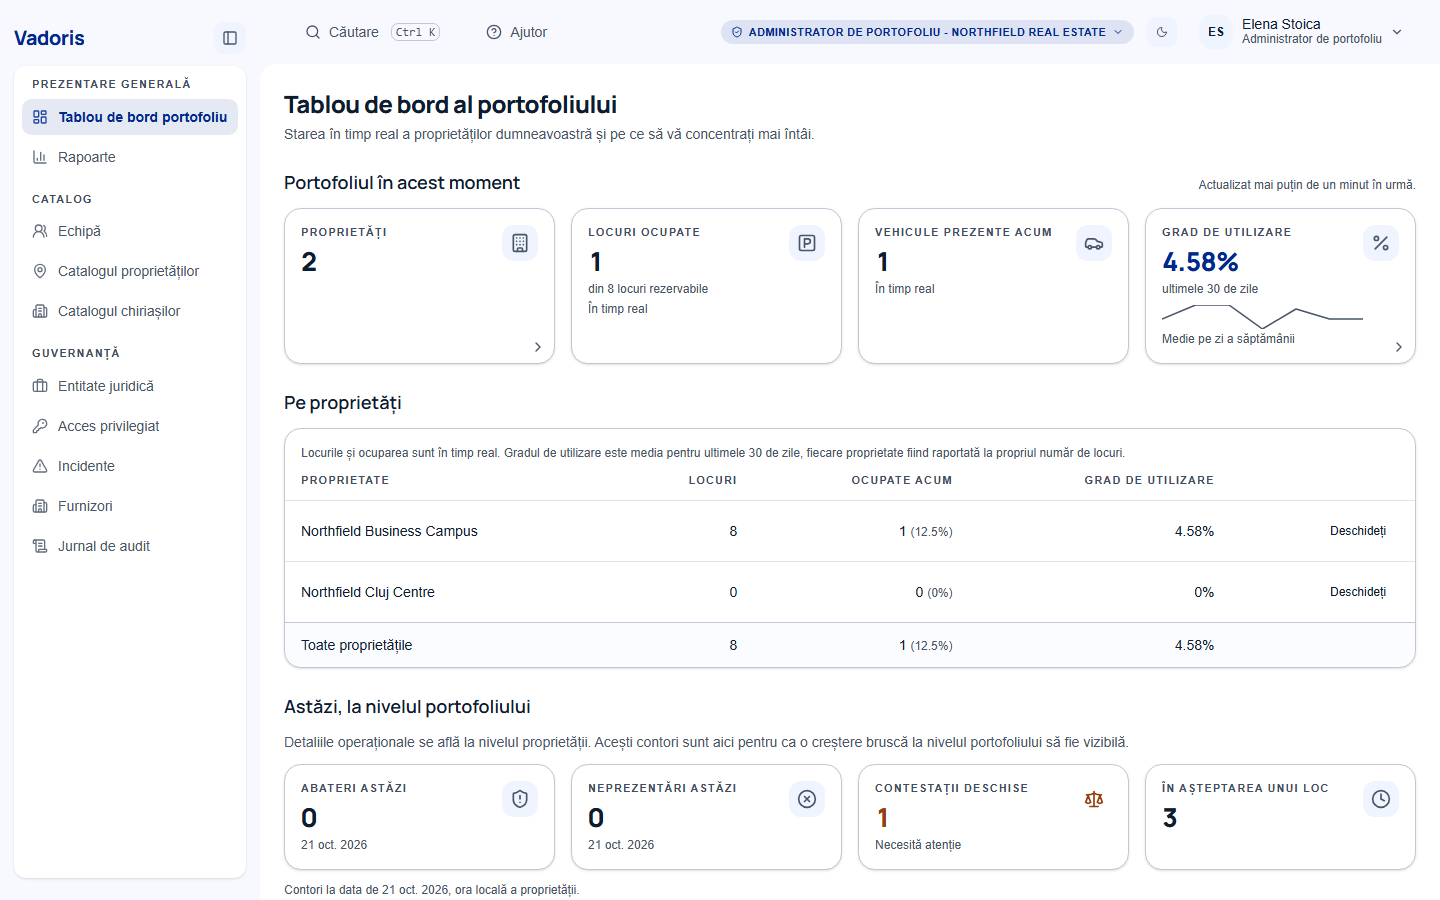The image size is (1440, 900).
Task: Click the Ocupate acum column header
Action: tap(902, 480)
